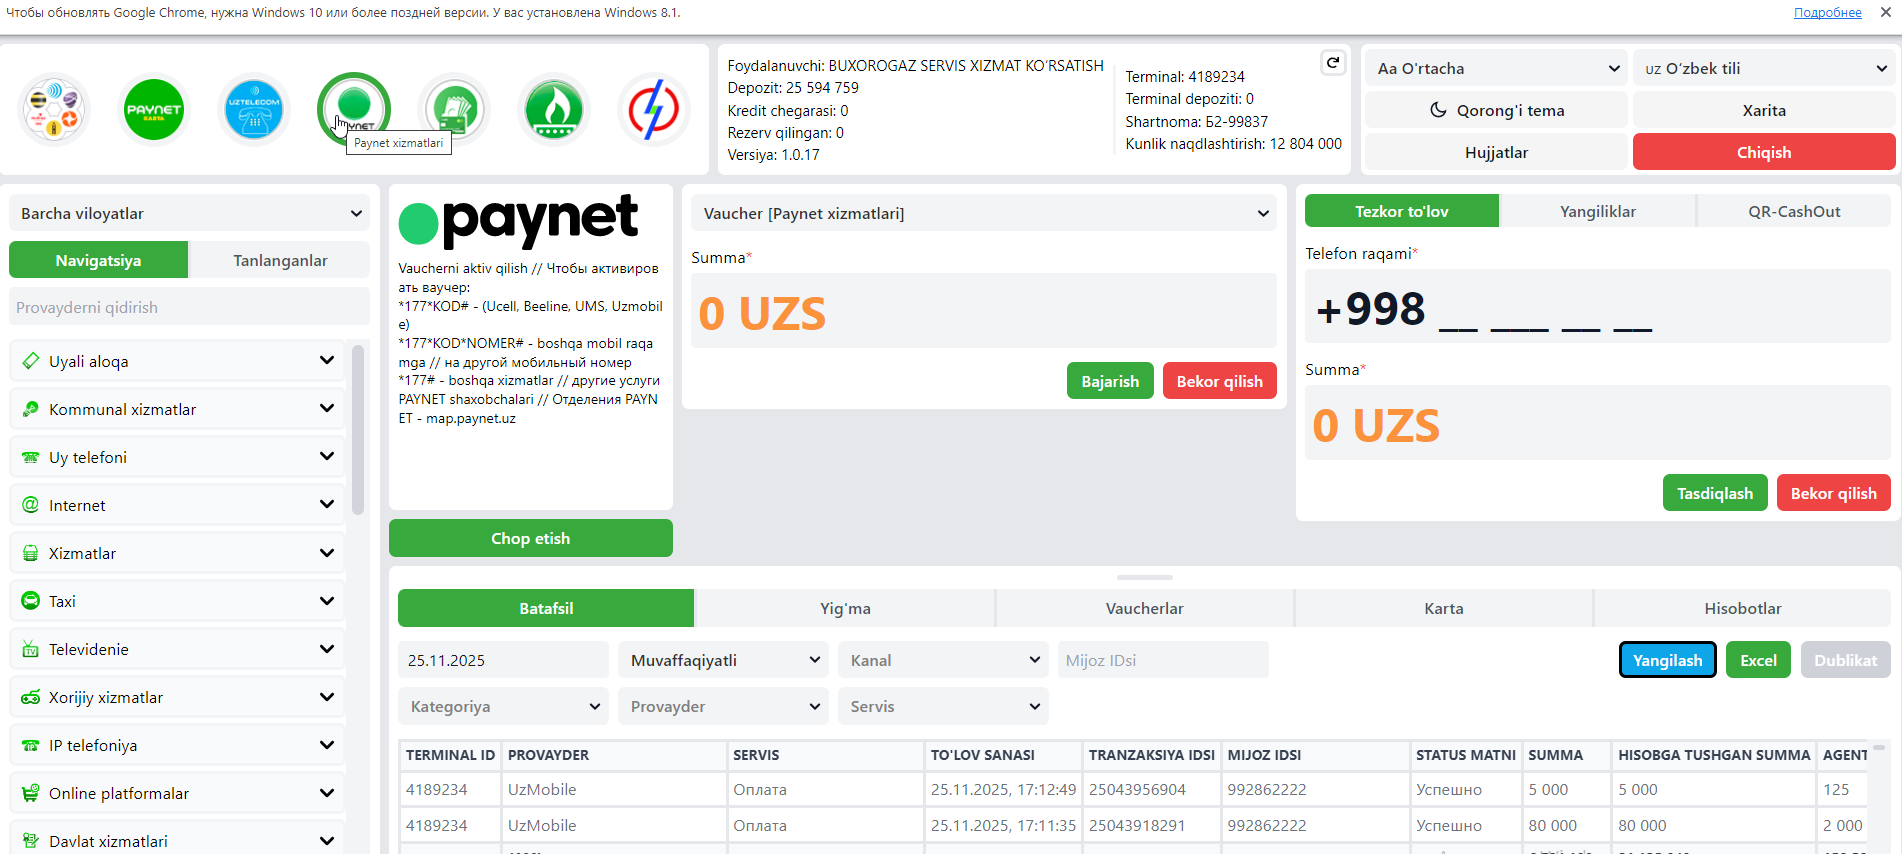Select the Batafsil report tab
Image resolution: width=1902 pixels, height=854 pixels.
546,608
